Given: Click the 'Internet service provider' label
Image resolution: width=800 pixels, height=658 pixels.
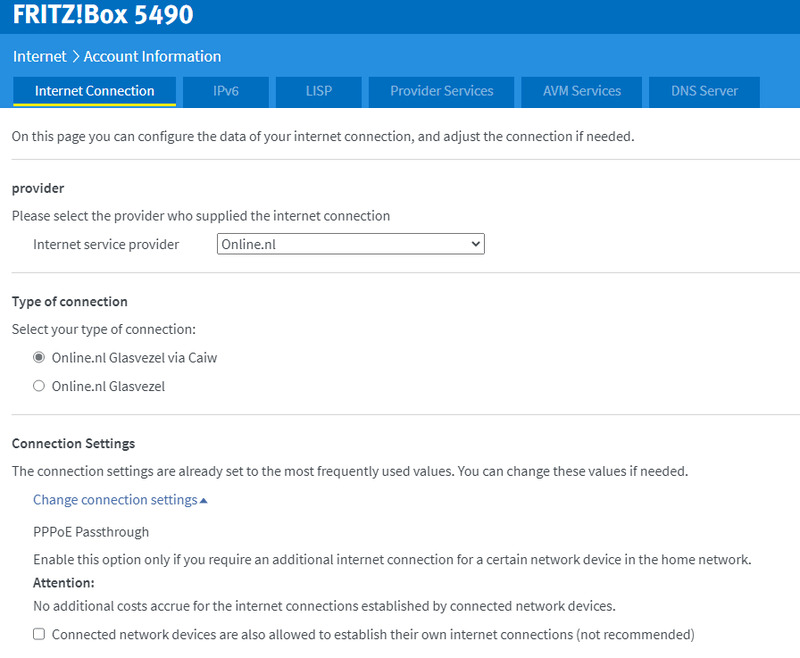Looking at the screenshot, I should coord(106,245).
